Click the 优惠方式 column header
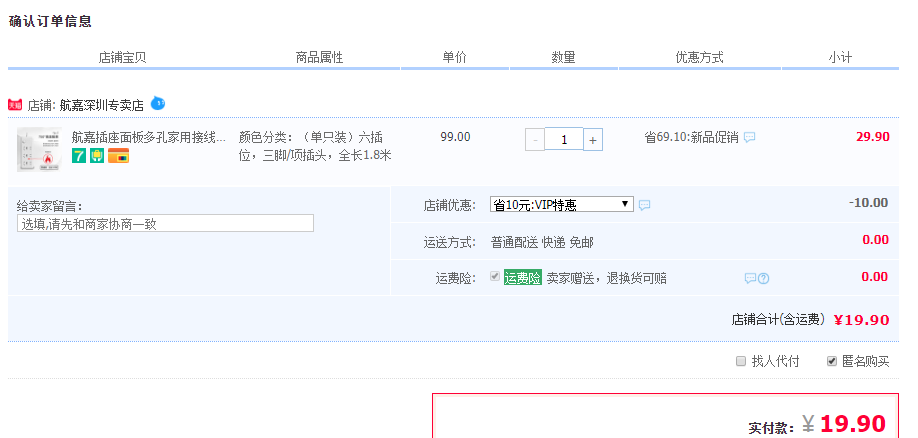 (699, 57)
